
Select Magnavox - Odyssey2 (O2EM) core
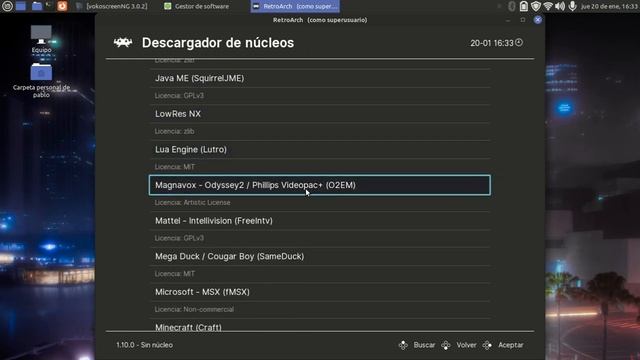(320, 185)
